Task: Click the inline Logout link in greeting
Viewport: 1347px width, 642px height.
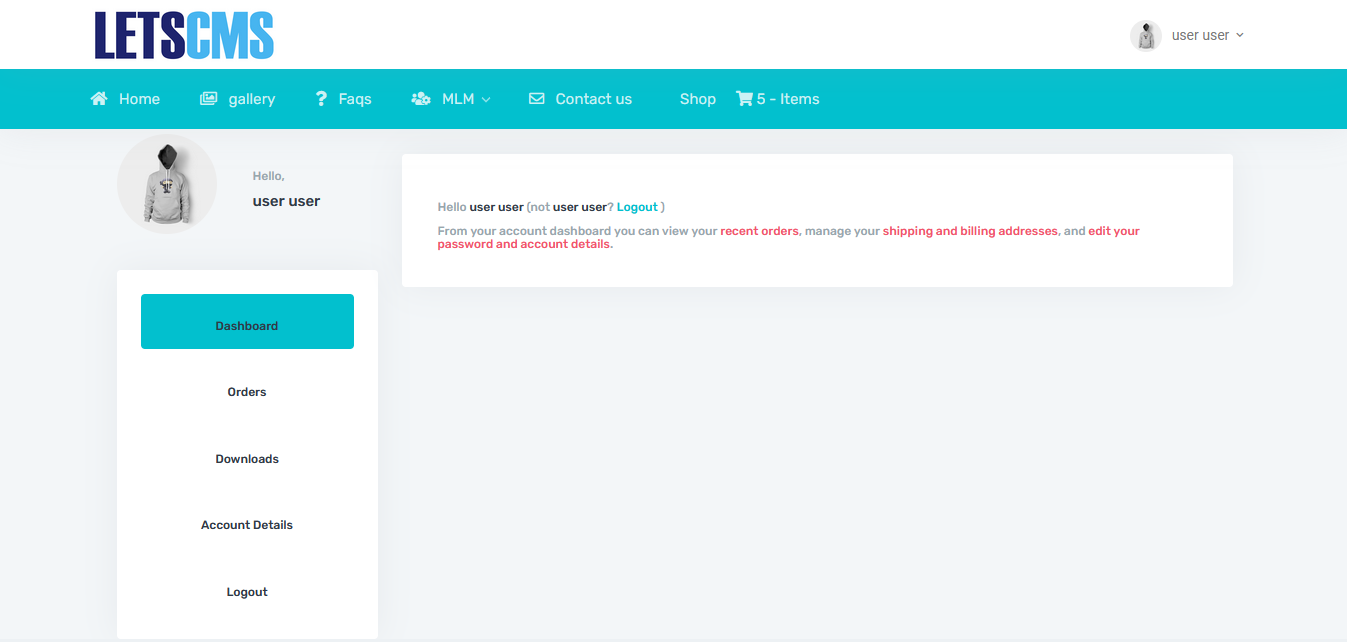Action: point(637,207)
